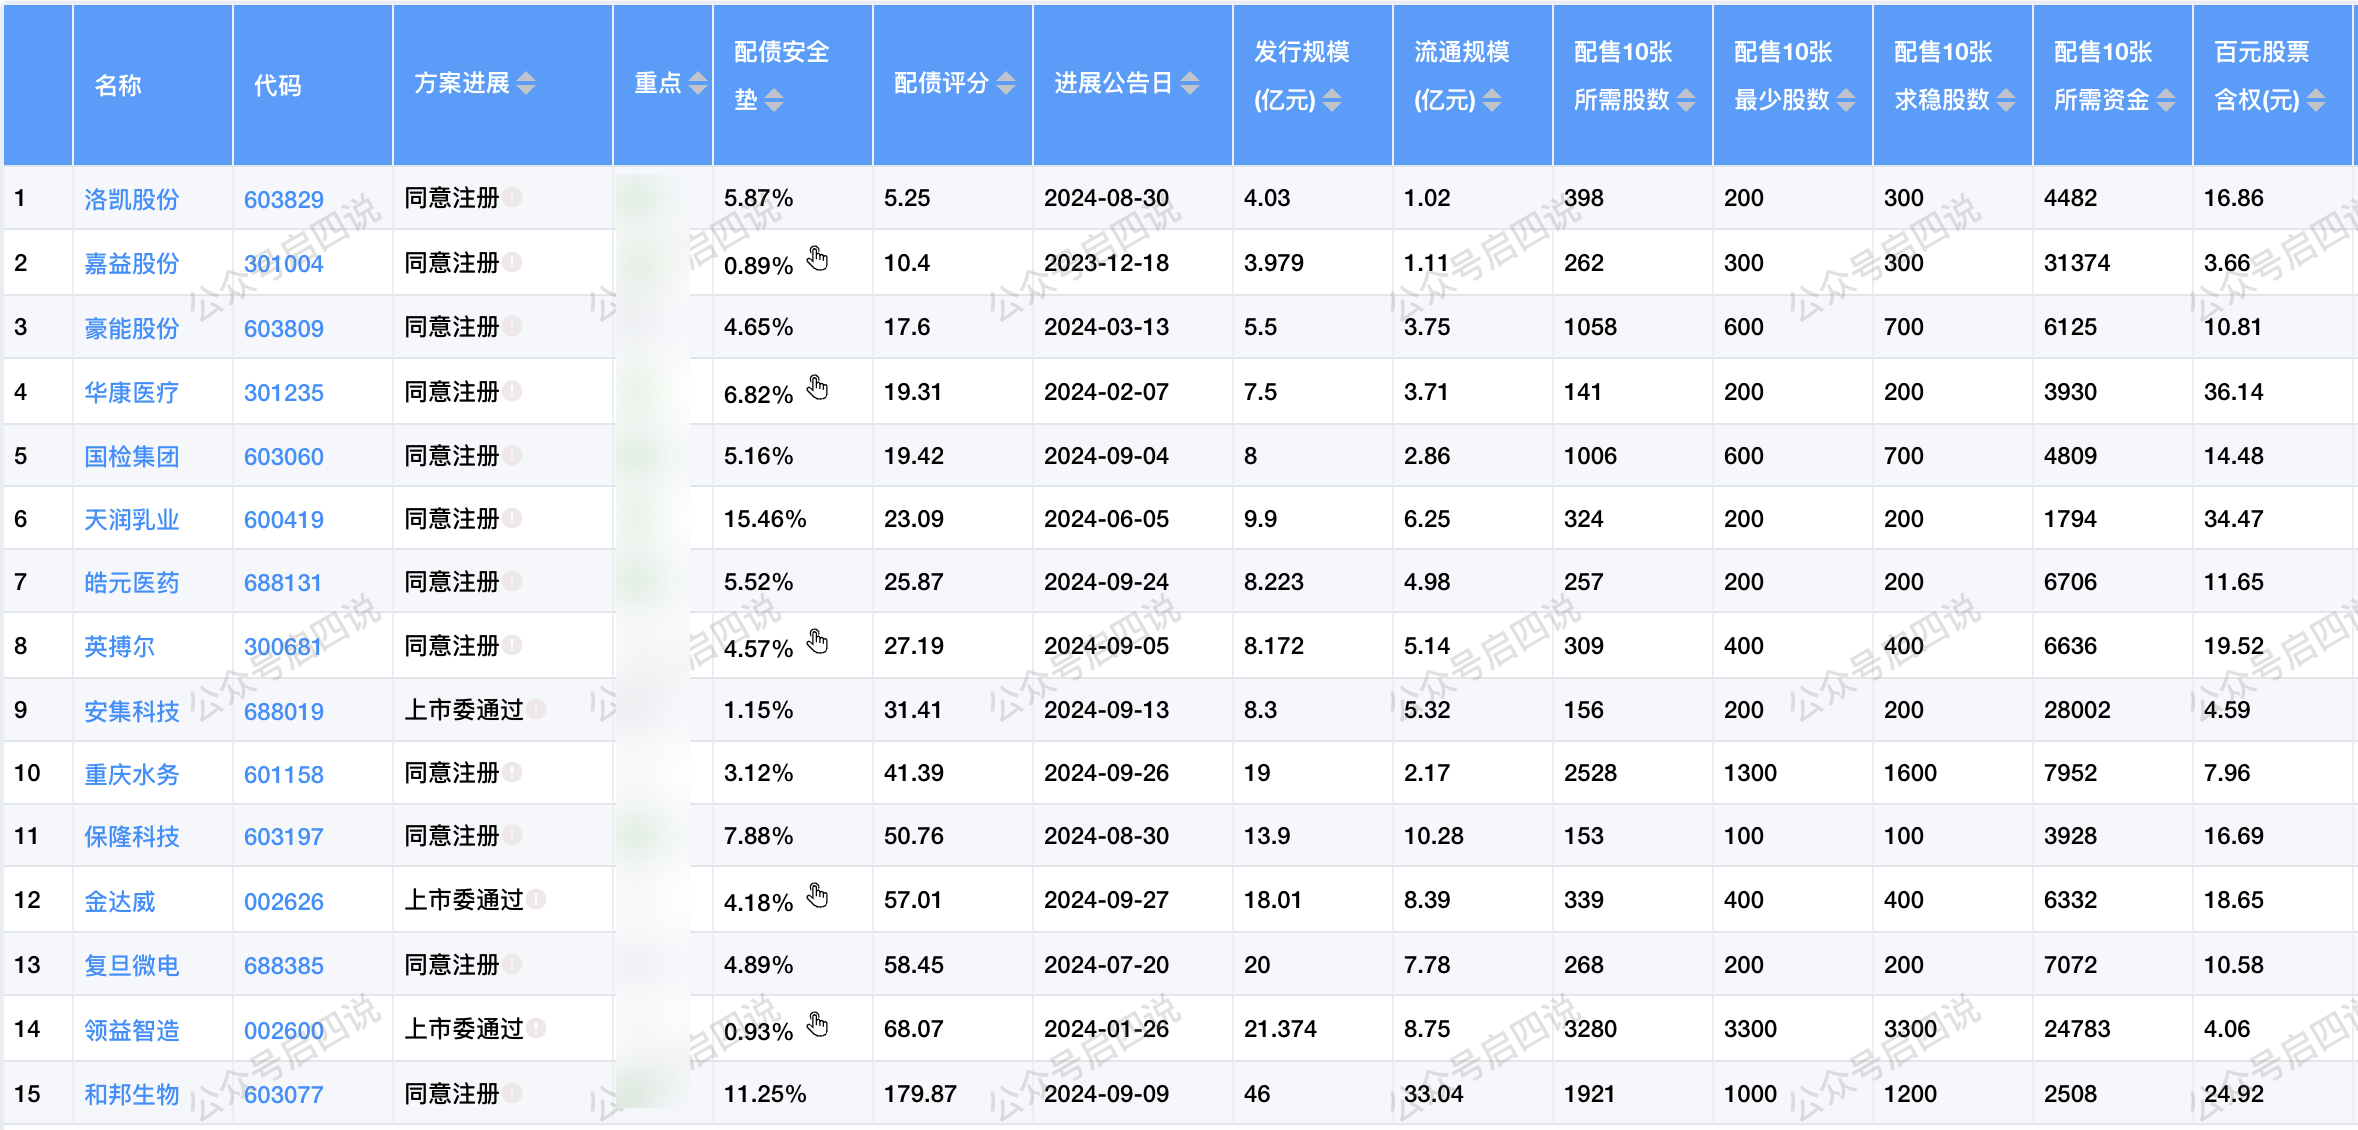Open the stock code link 603060
Screen dimensions: 2358x1130
point(283,456)
